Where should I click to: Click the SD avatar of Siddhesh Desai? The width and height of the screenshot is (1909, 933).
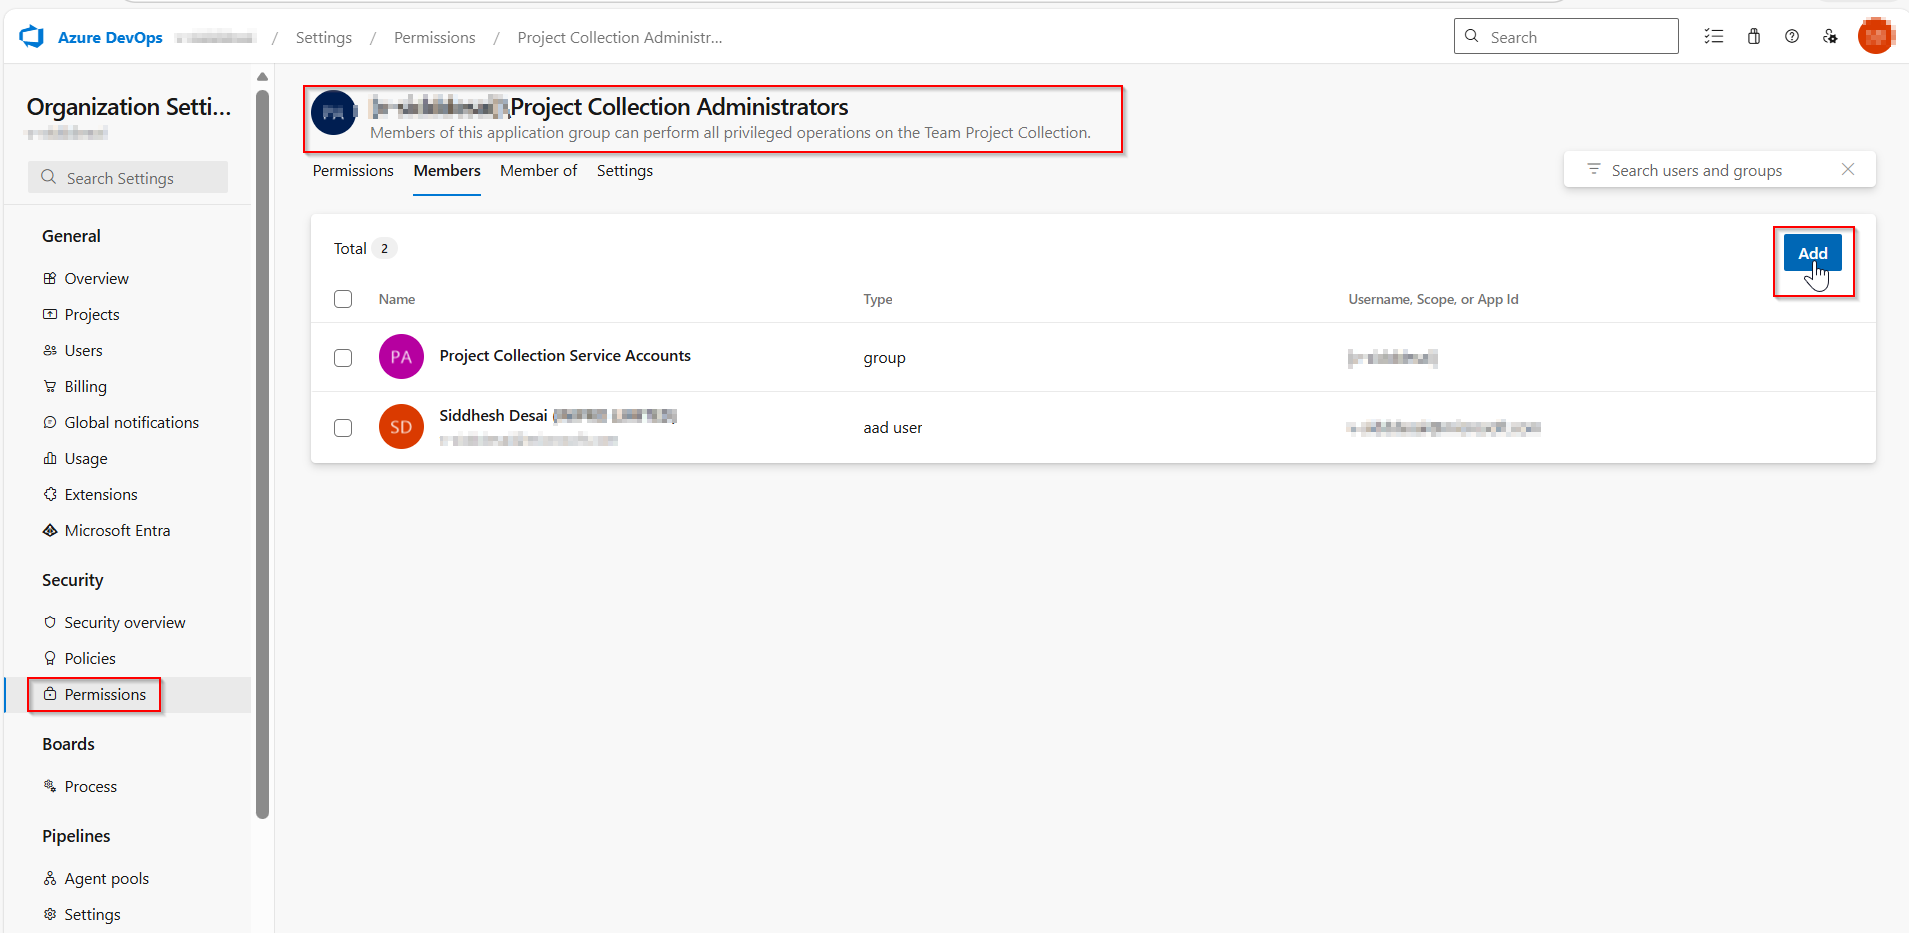coord(401,427)
